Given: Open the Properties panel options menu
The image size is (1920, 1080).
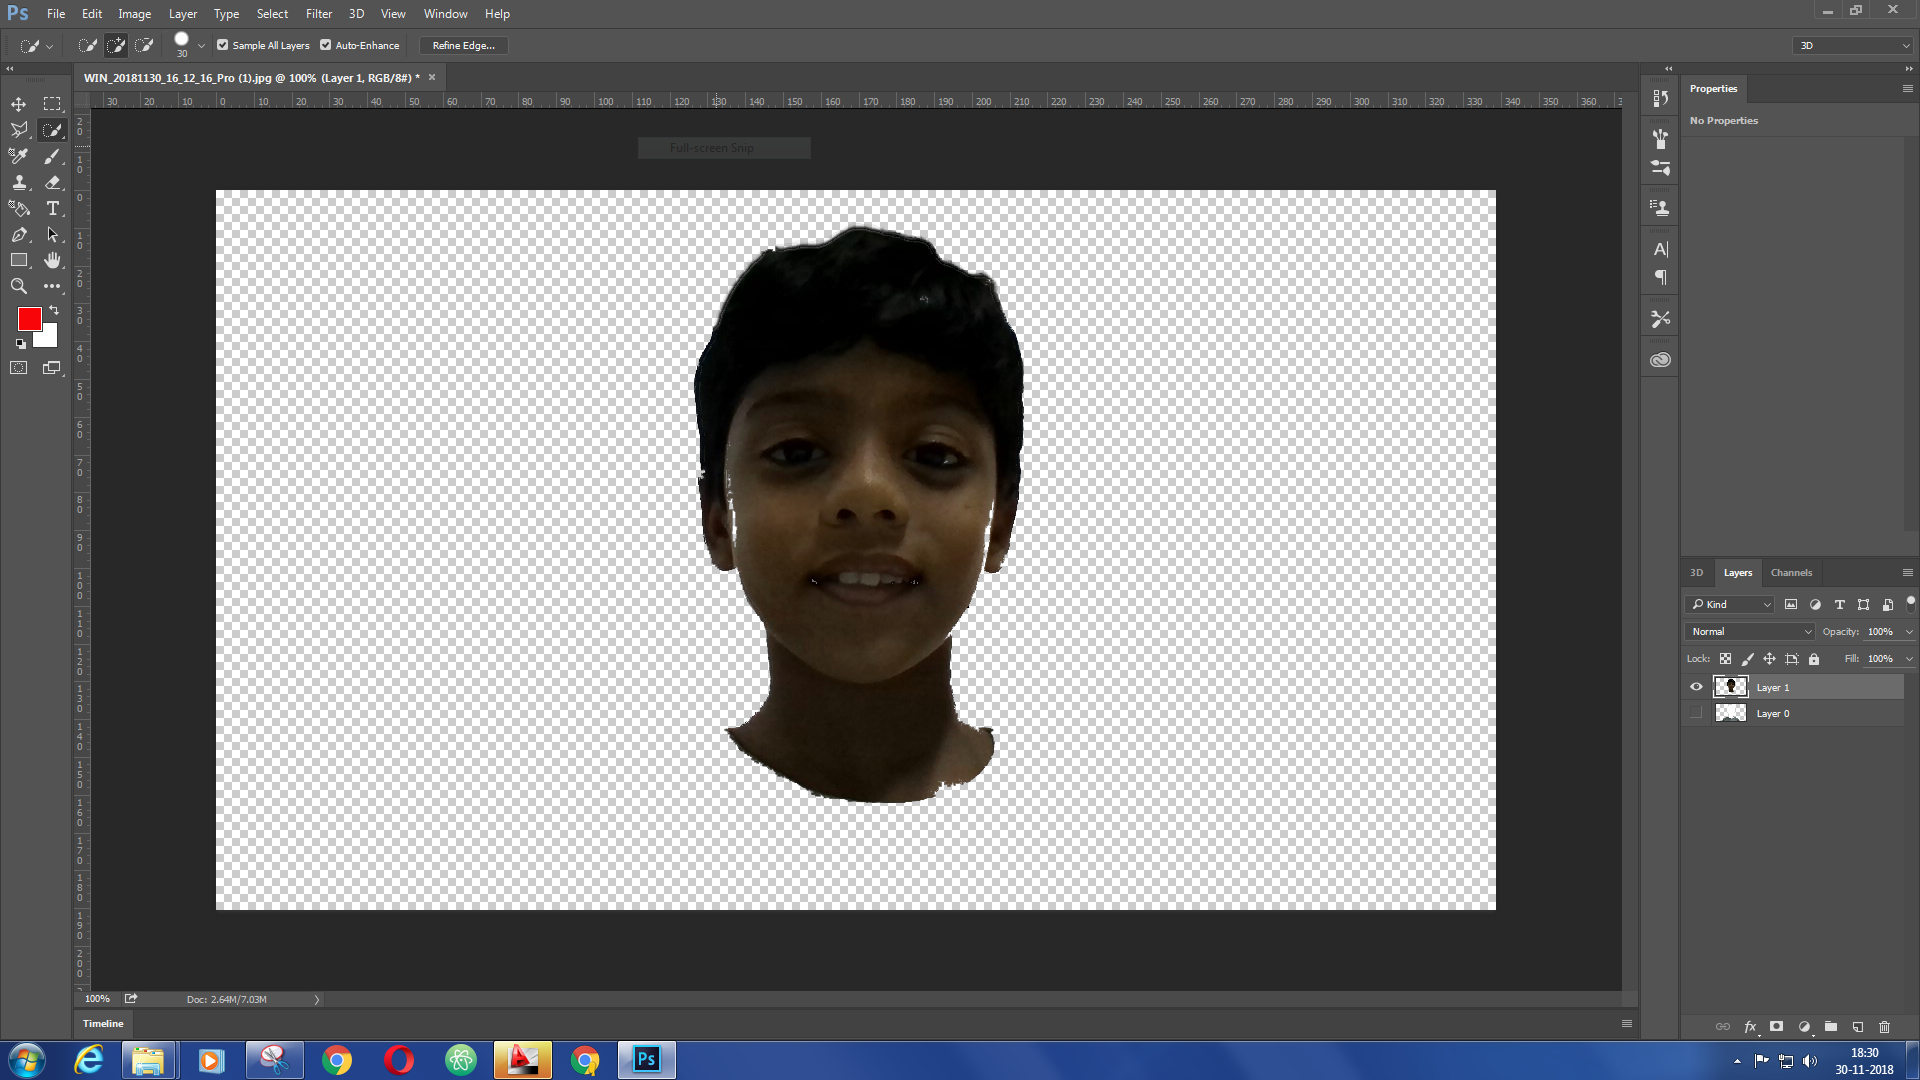Looking at the screenshot, I should click(x=1907, y=89).
